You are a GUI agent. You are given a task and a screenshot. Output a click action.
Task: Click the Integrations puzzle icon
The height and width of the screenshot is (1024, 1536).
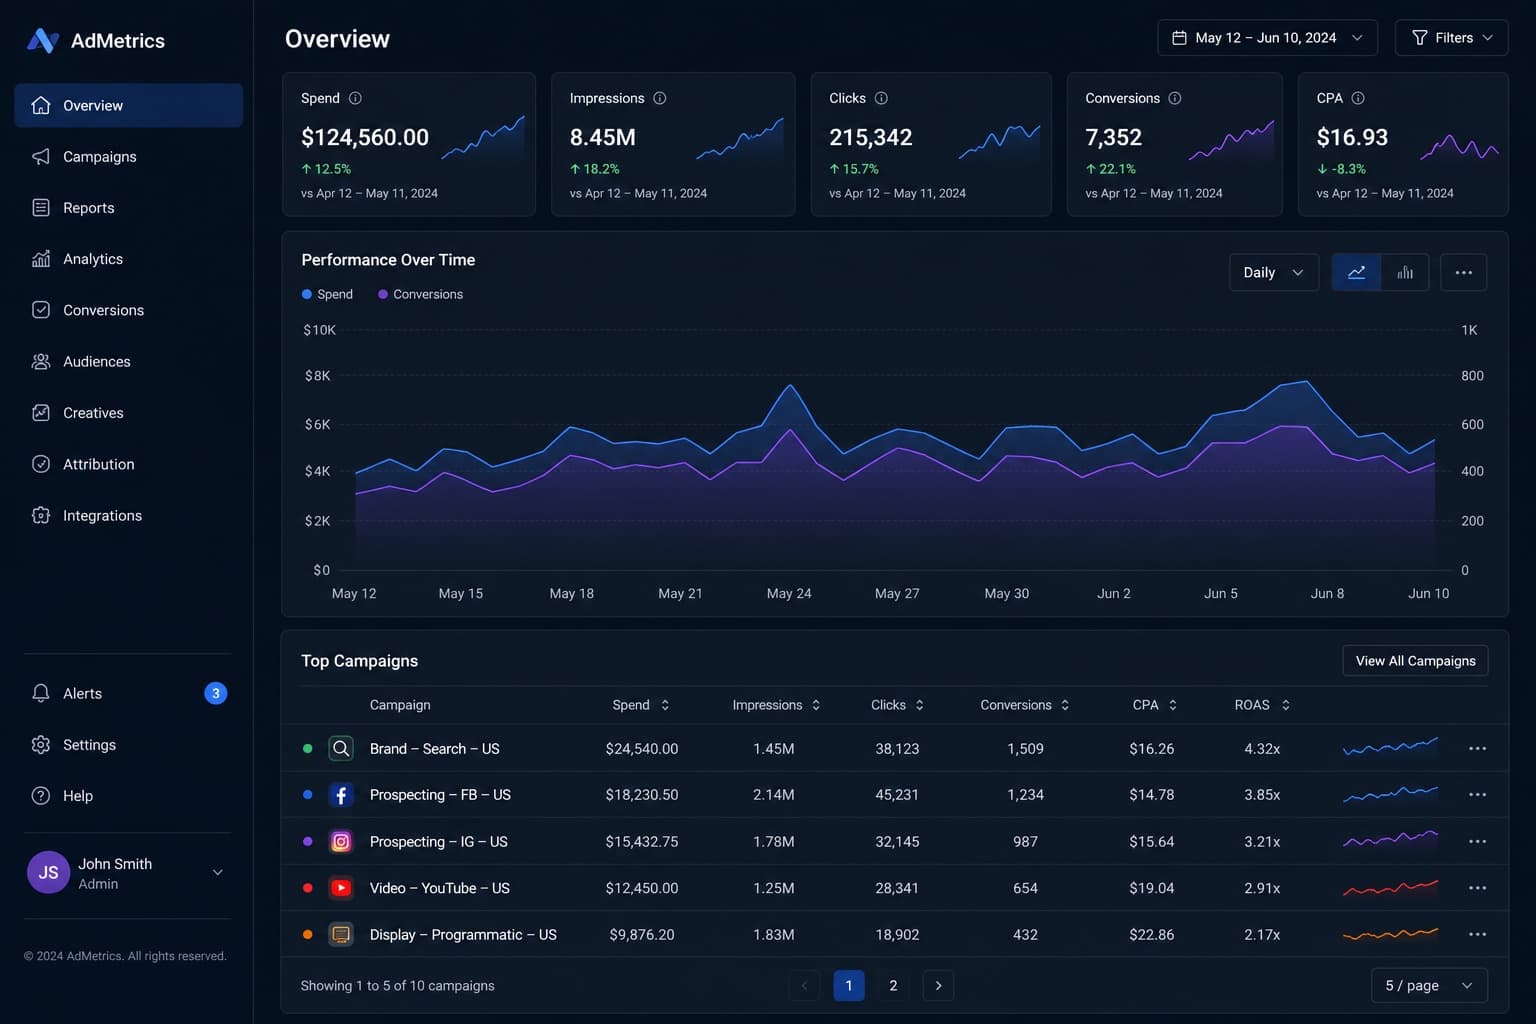coord(41,515)
